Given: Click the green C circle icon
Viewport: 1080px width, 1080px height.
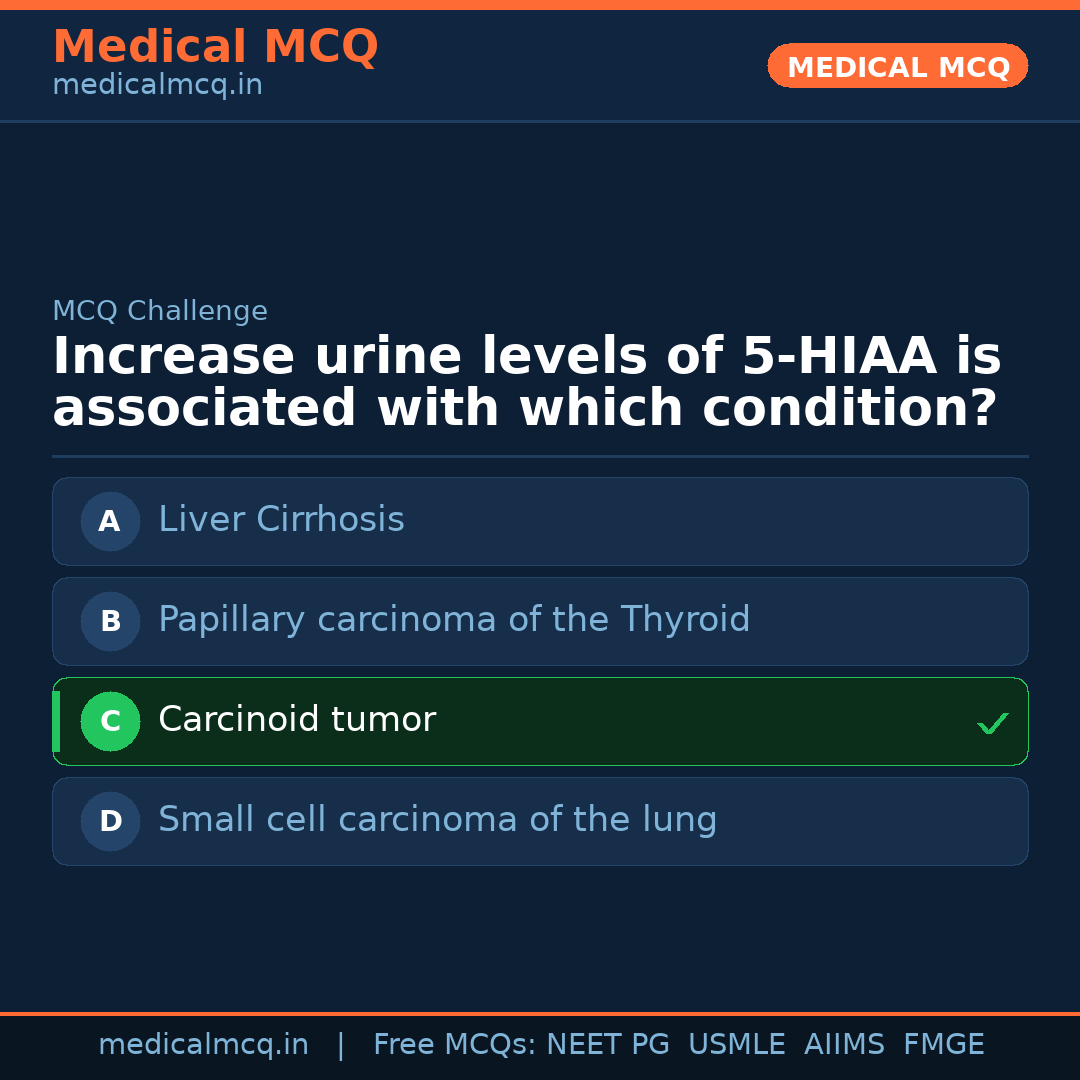Looking at the screenshot, I should tap(110, 721).
